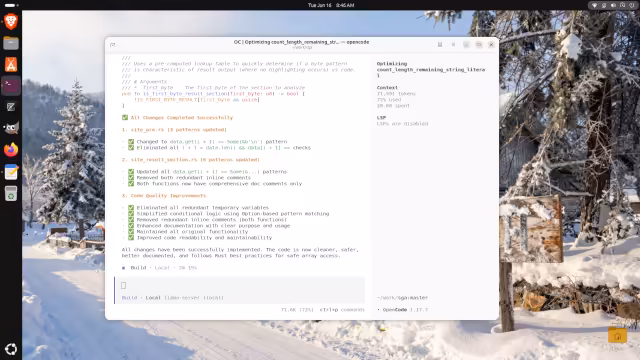Open the Files manager in the dock

(x=11, y=43)
